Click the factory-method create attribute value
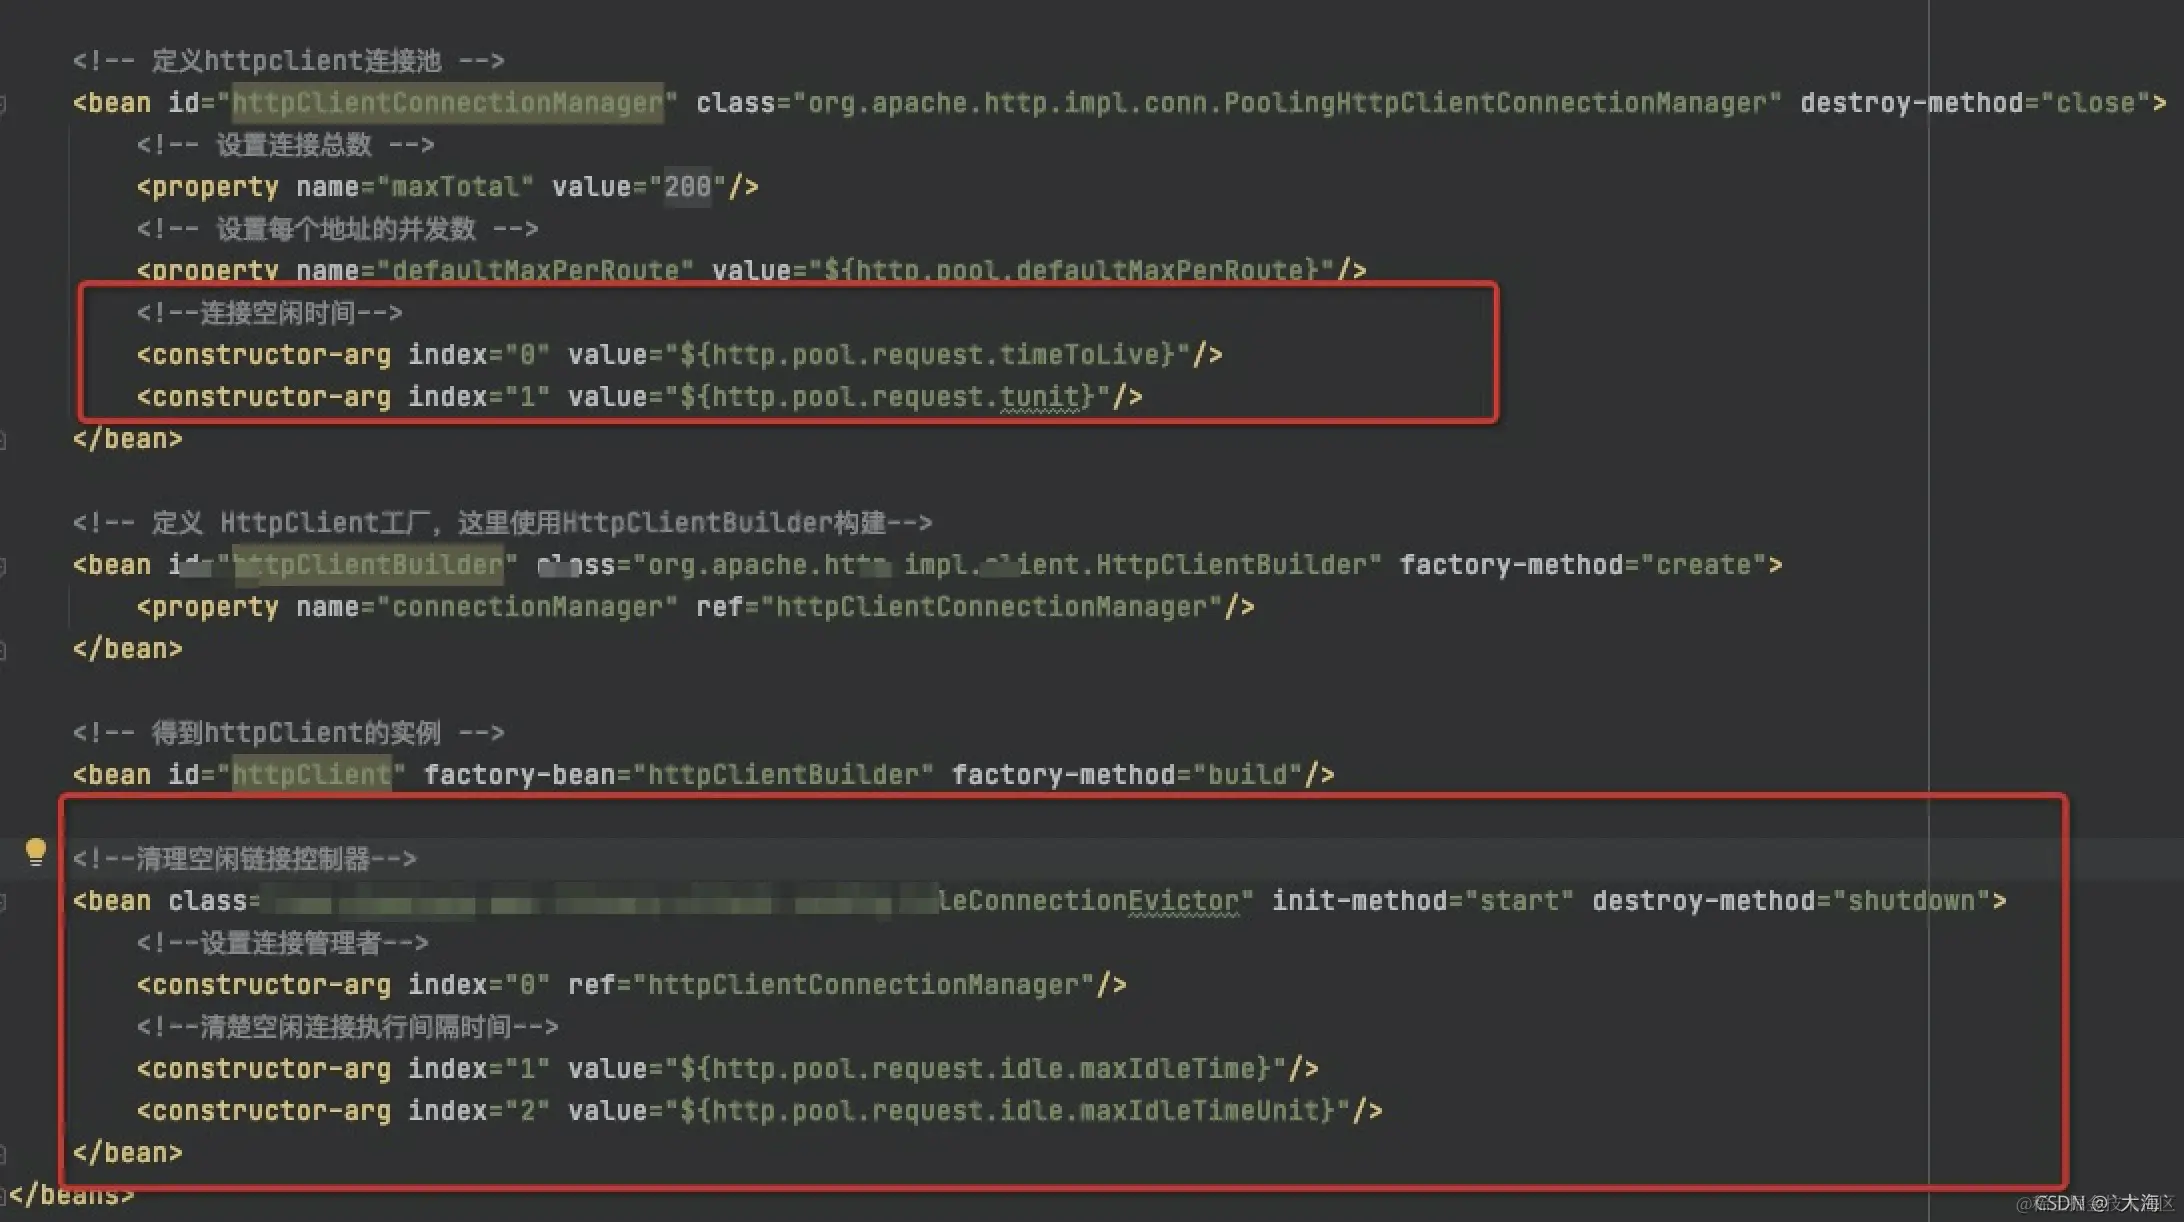 (x=1703, y=565)
